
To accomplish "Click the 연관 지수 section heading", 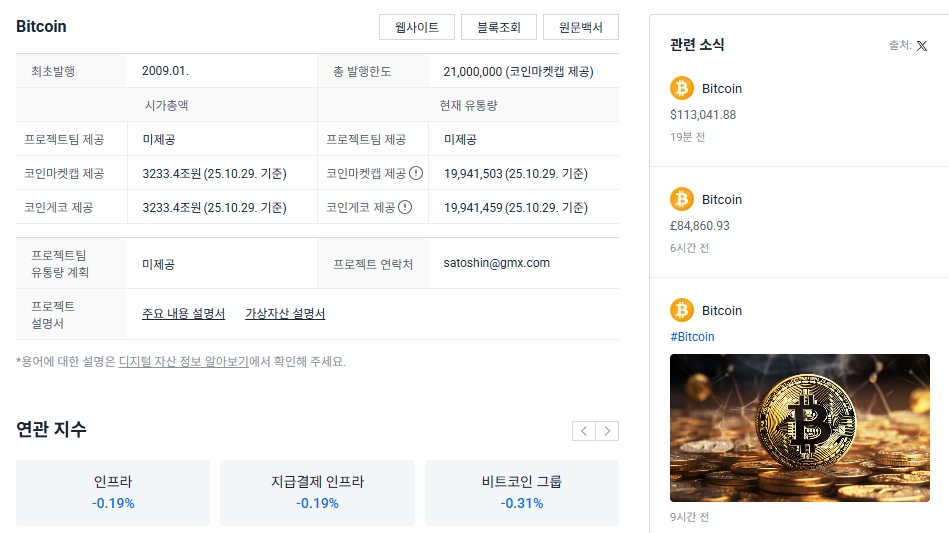I will (x=51, y=429).
